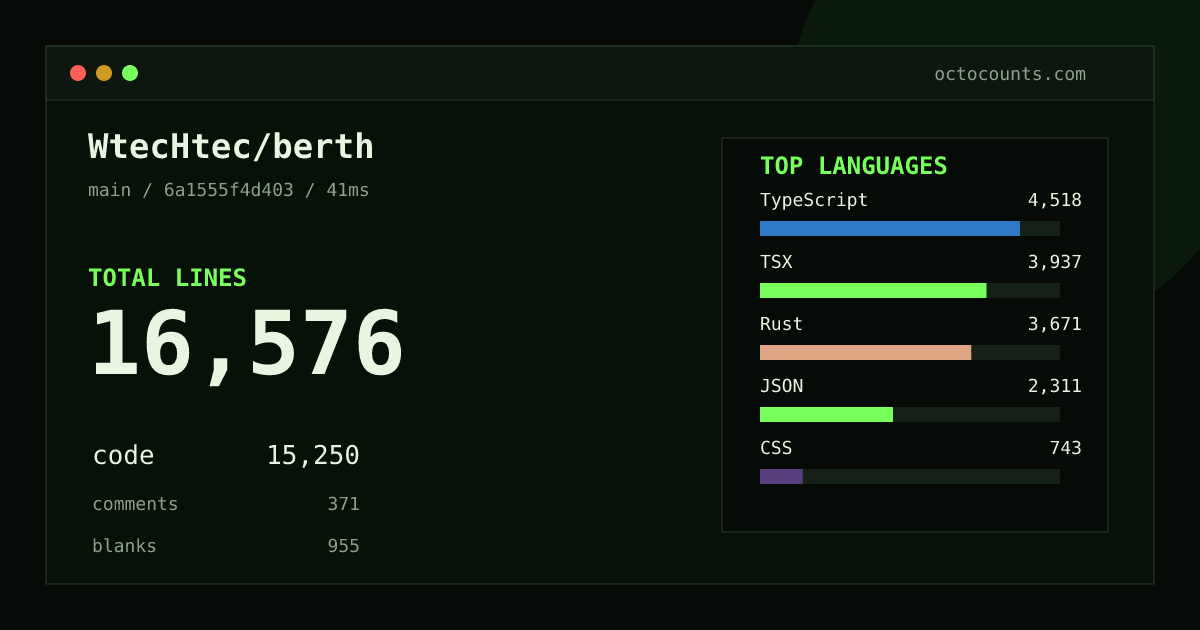Click the purple CSS bar
The width and height of the screenshot is (1200, 630).
[781, 476]
